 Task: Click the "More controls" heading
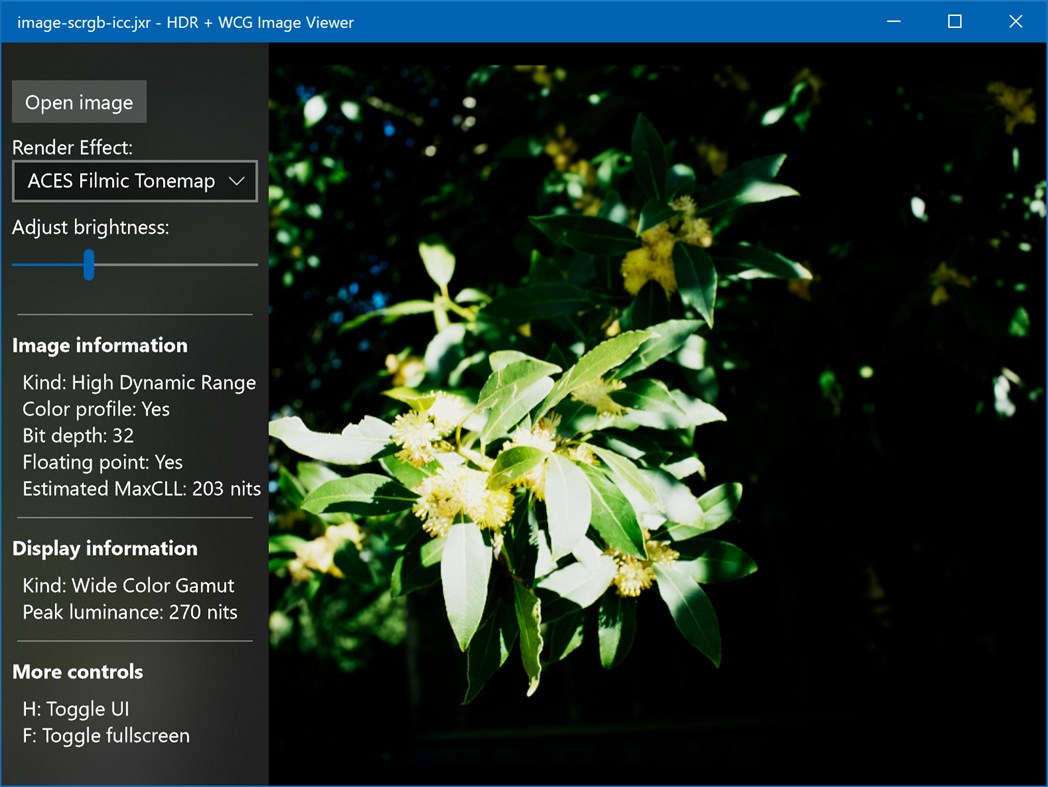pyautogui.click(x=77, y=672)
